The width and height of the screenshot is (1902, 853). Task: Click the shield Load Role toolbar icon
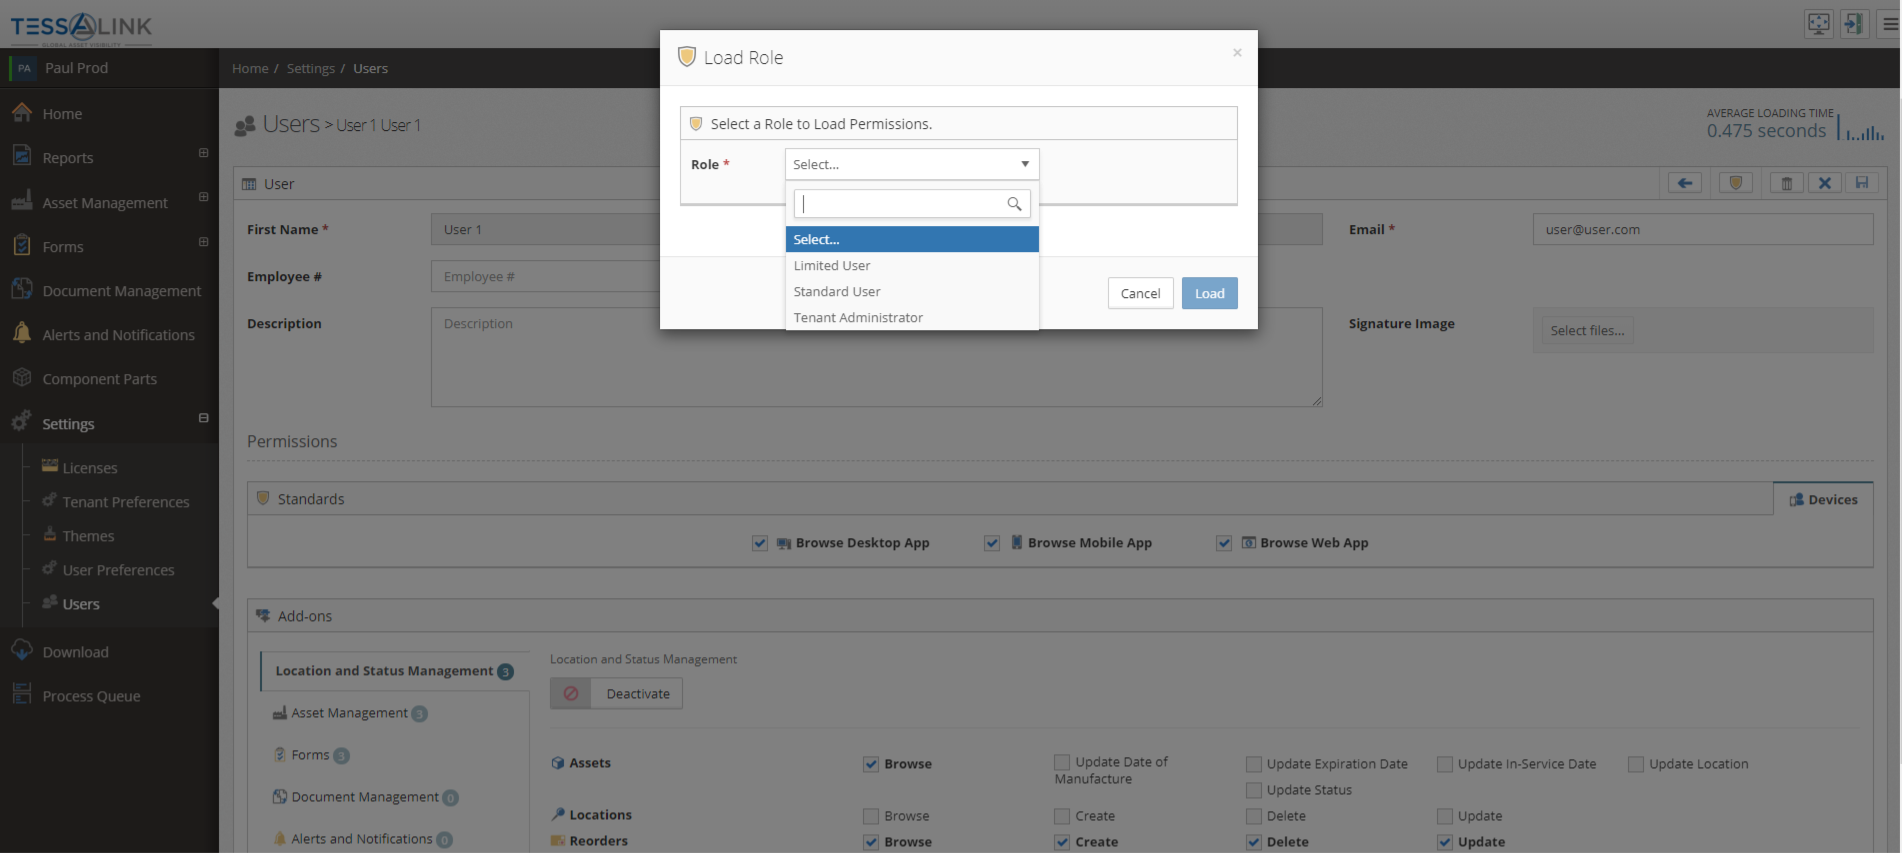[x=1736, y=183]
